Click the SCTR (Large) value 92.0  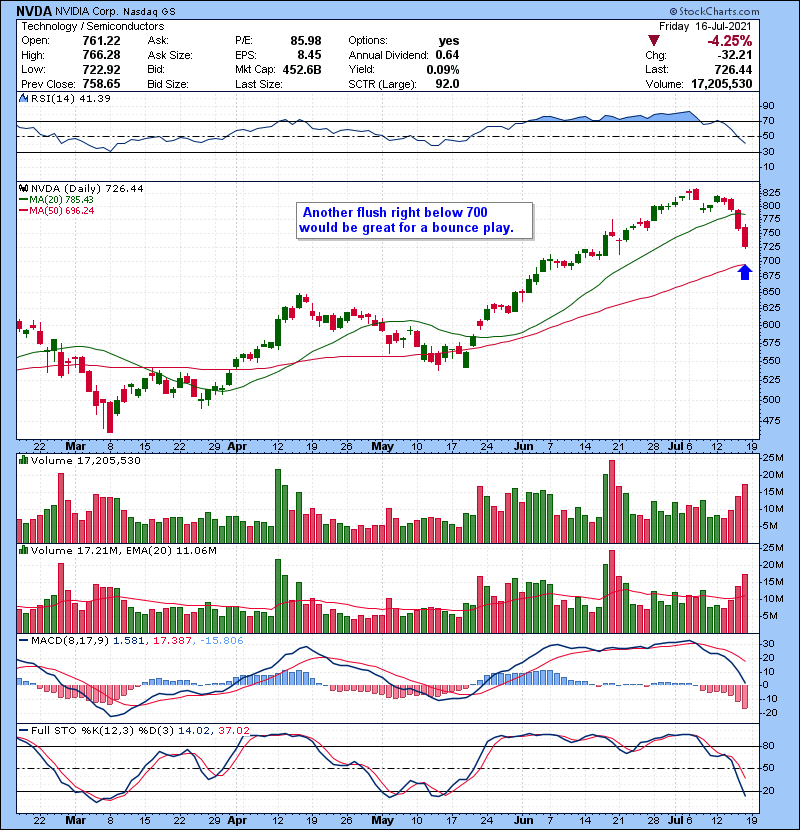447,84
